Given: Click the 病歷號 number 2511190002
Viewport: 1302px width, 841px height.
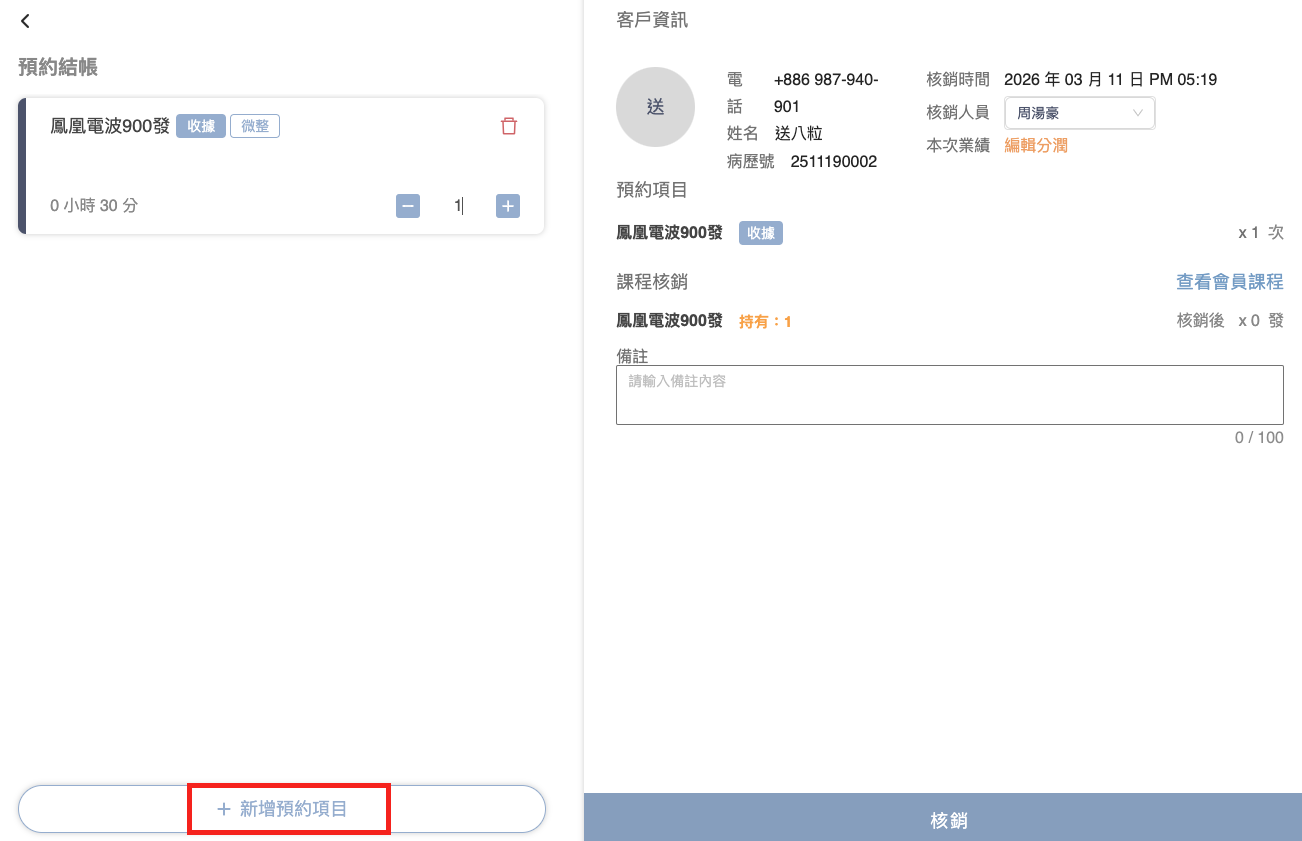Looking at the screenshot, I should (833, 161).
